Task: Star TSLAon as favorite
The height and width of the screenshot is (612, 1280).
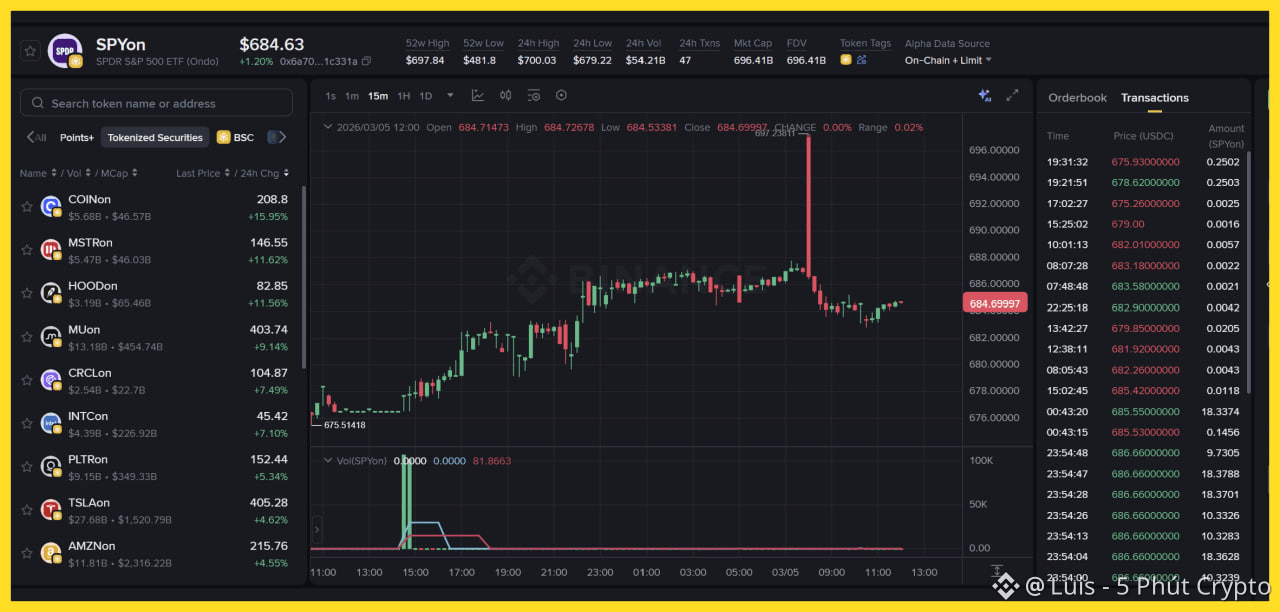Action: pos(27,510)
